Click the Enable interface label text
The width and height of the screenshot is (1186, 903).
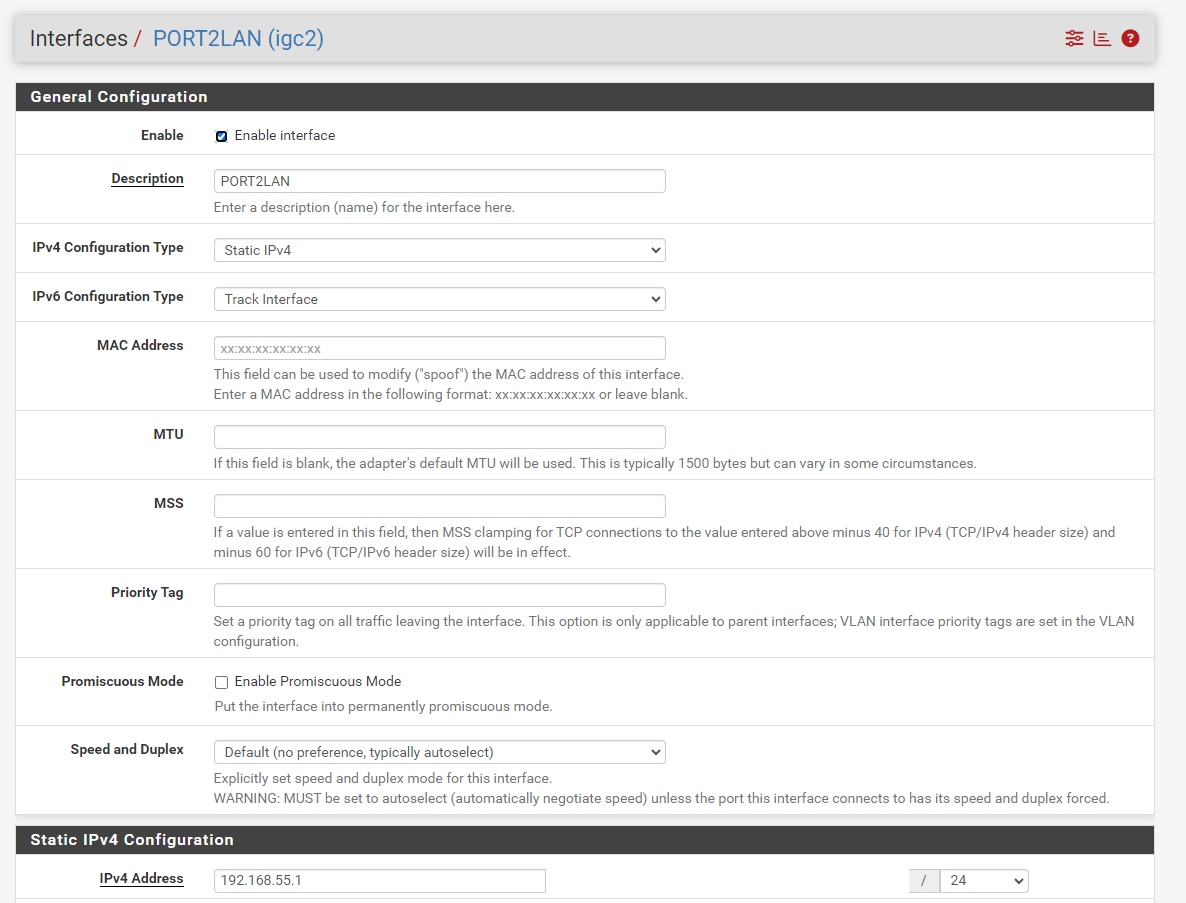pyautogui.click(x=284, y=135)
